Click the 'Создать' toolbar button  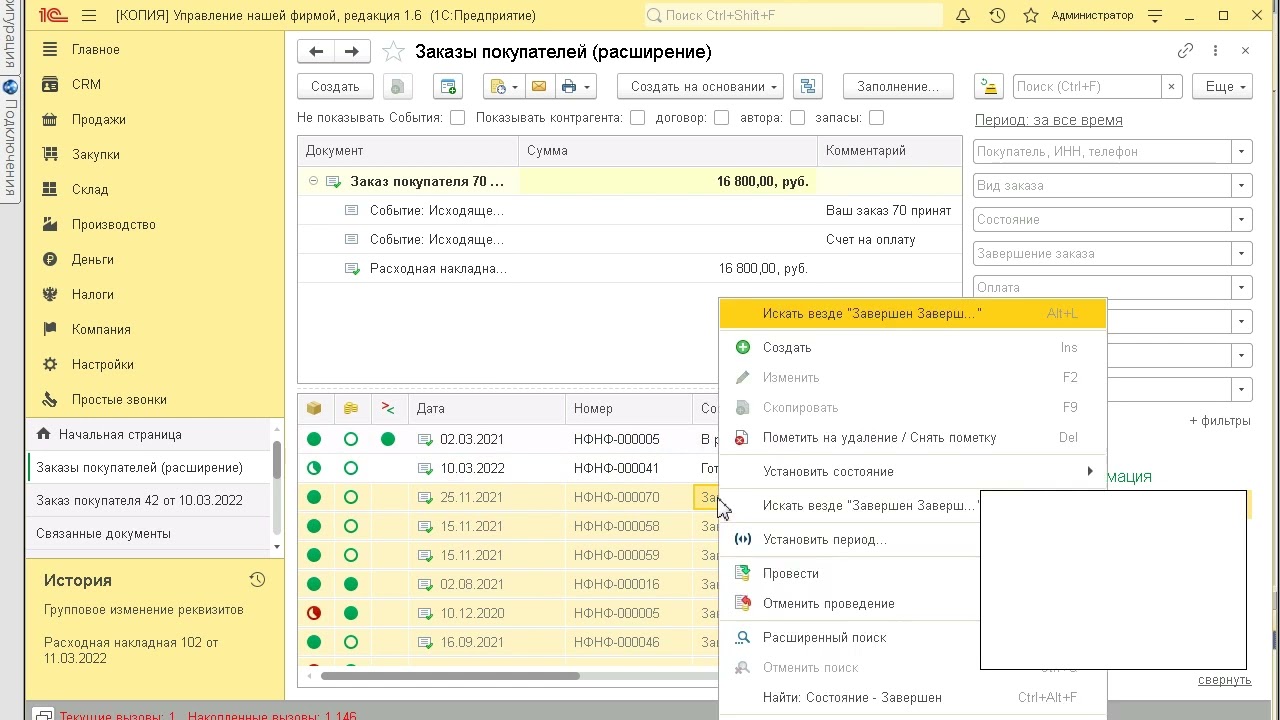pyautogui.click(x=335, y=87)
